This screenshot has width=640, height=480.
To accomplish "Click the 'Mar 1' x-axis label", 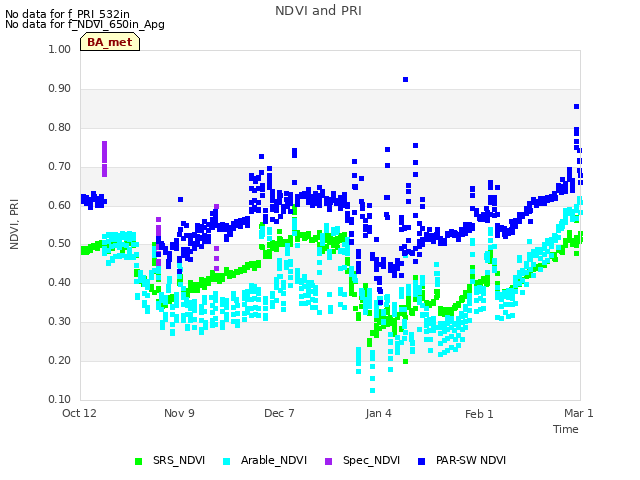I will pyautogui.click(x=579, y=413).
